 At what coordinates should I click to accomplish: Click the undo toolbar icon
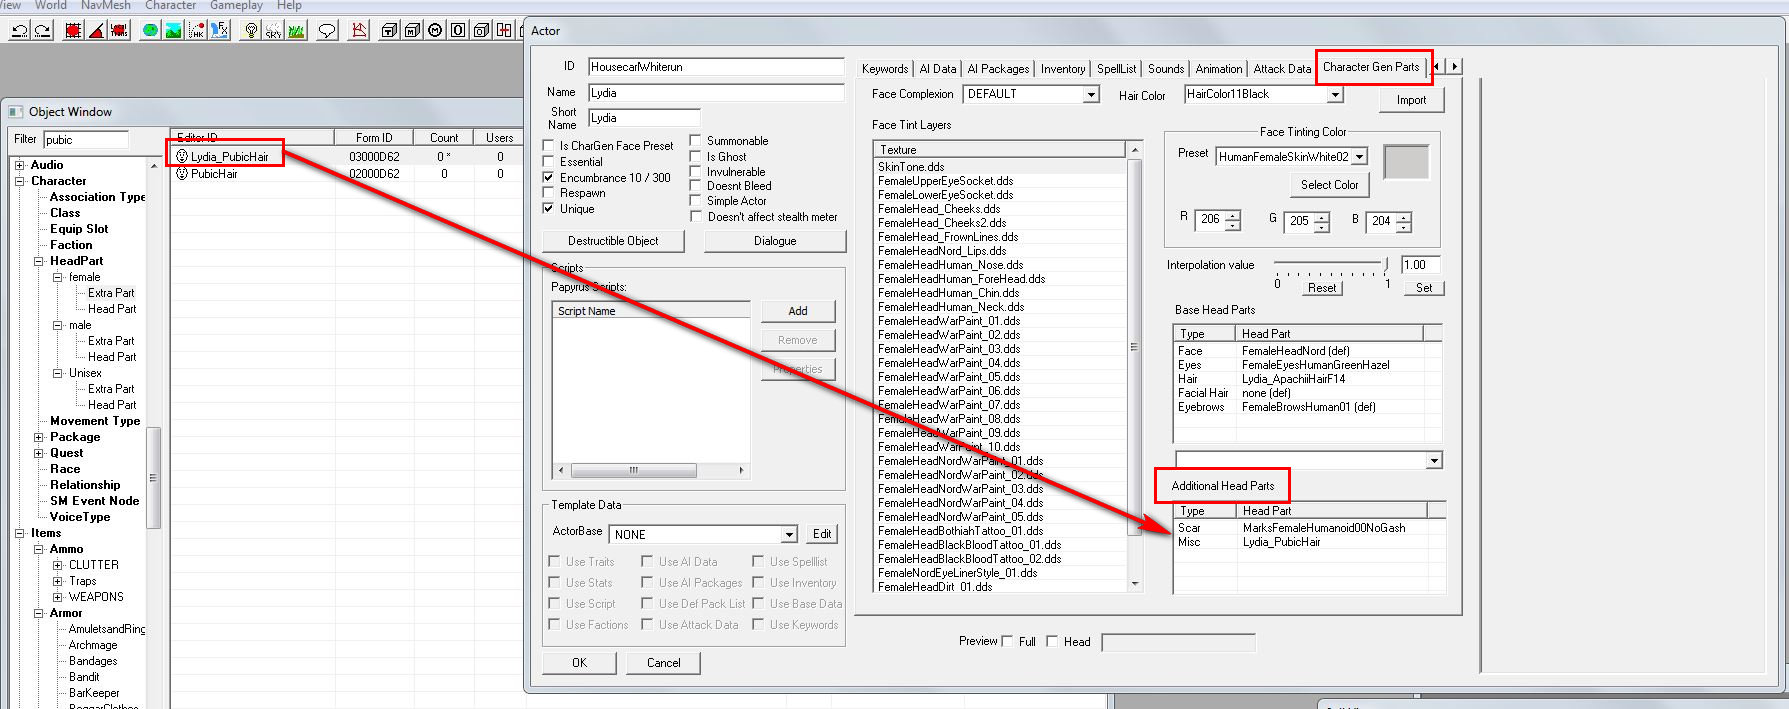coord(19,31)
